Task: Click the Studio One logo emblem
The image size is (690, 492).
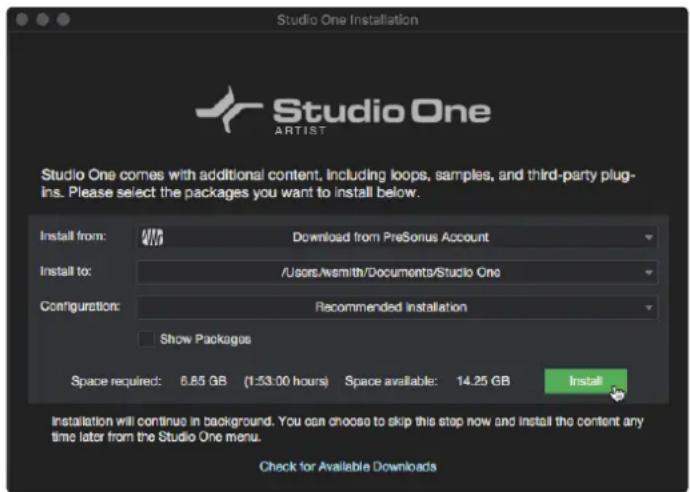Action: coord(229,110)
